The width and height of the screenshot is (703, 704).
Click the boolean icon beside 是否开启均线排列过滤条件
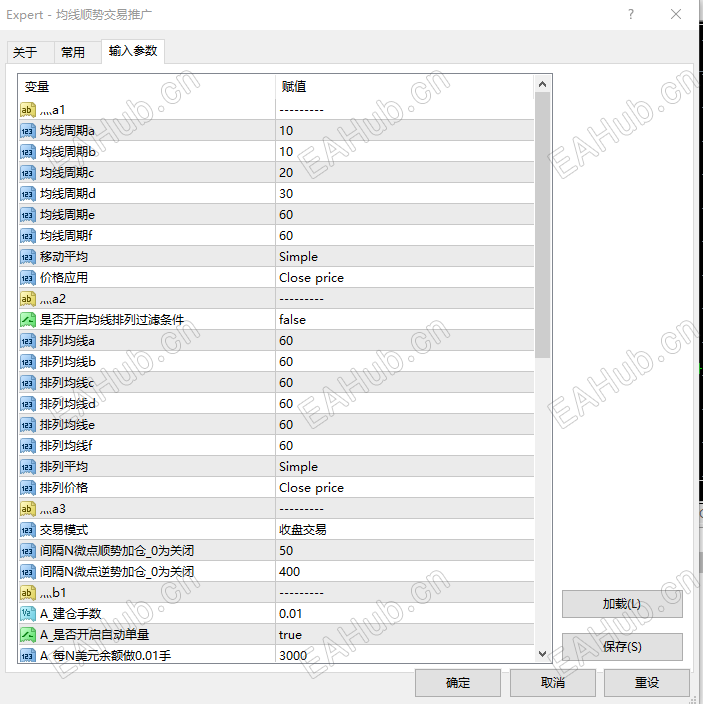click(27, 320)
